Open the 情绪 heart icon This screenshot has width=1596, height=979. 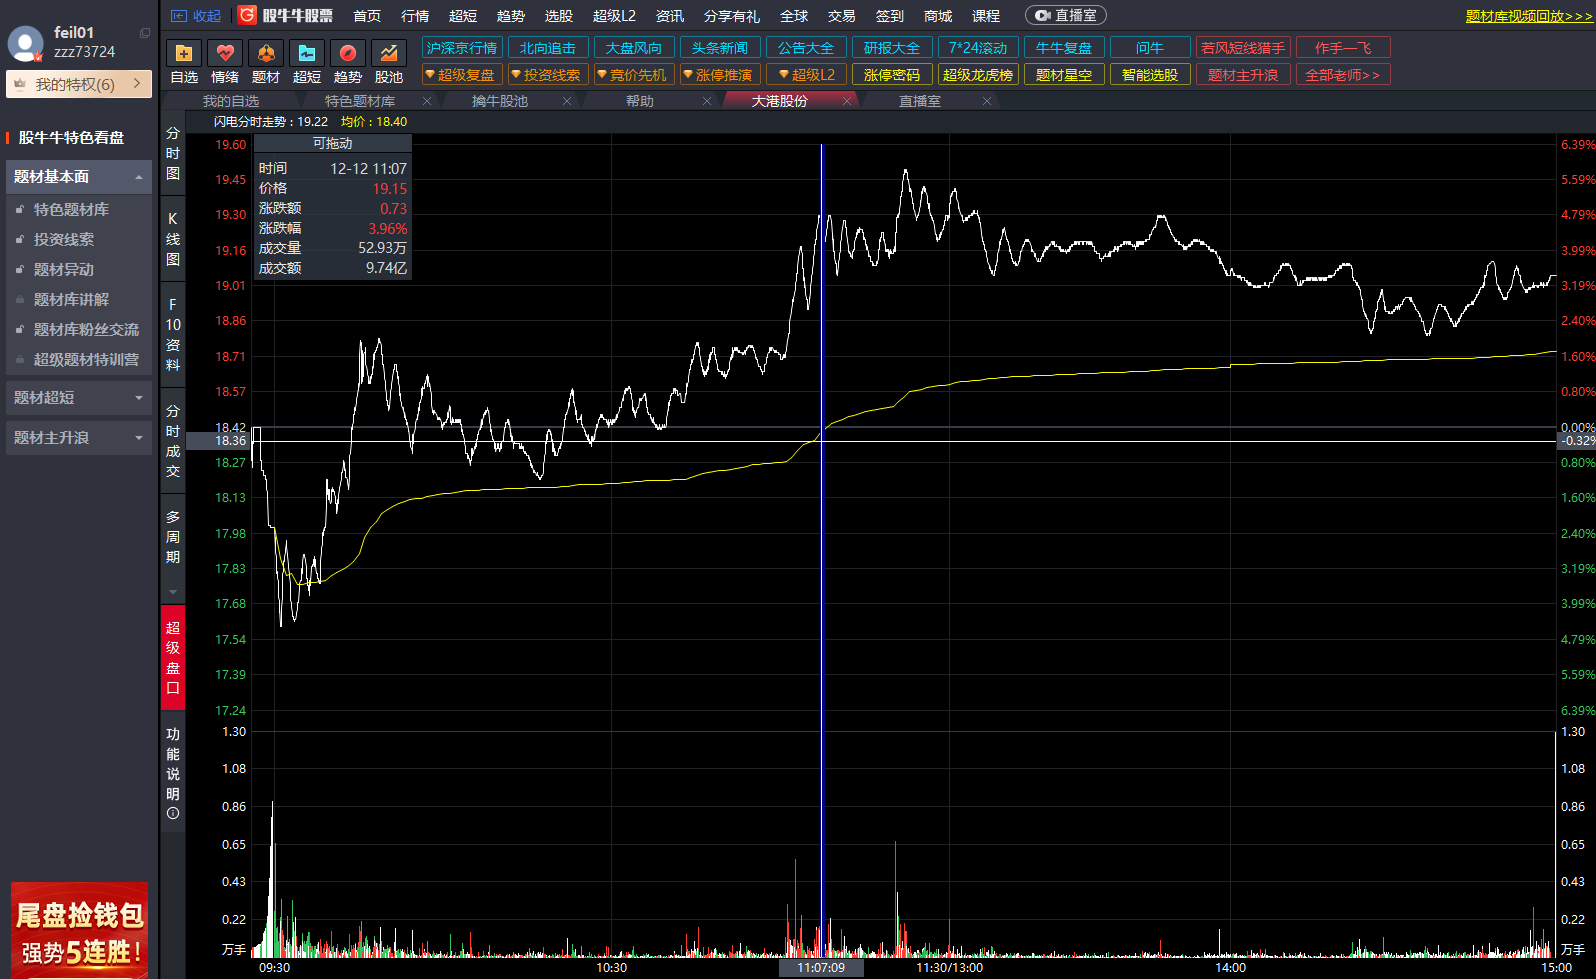tap(225, 53)
